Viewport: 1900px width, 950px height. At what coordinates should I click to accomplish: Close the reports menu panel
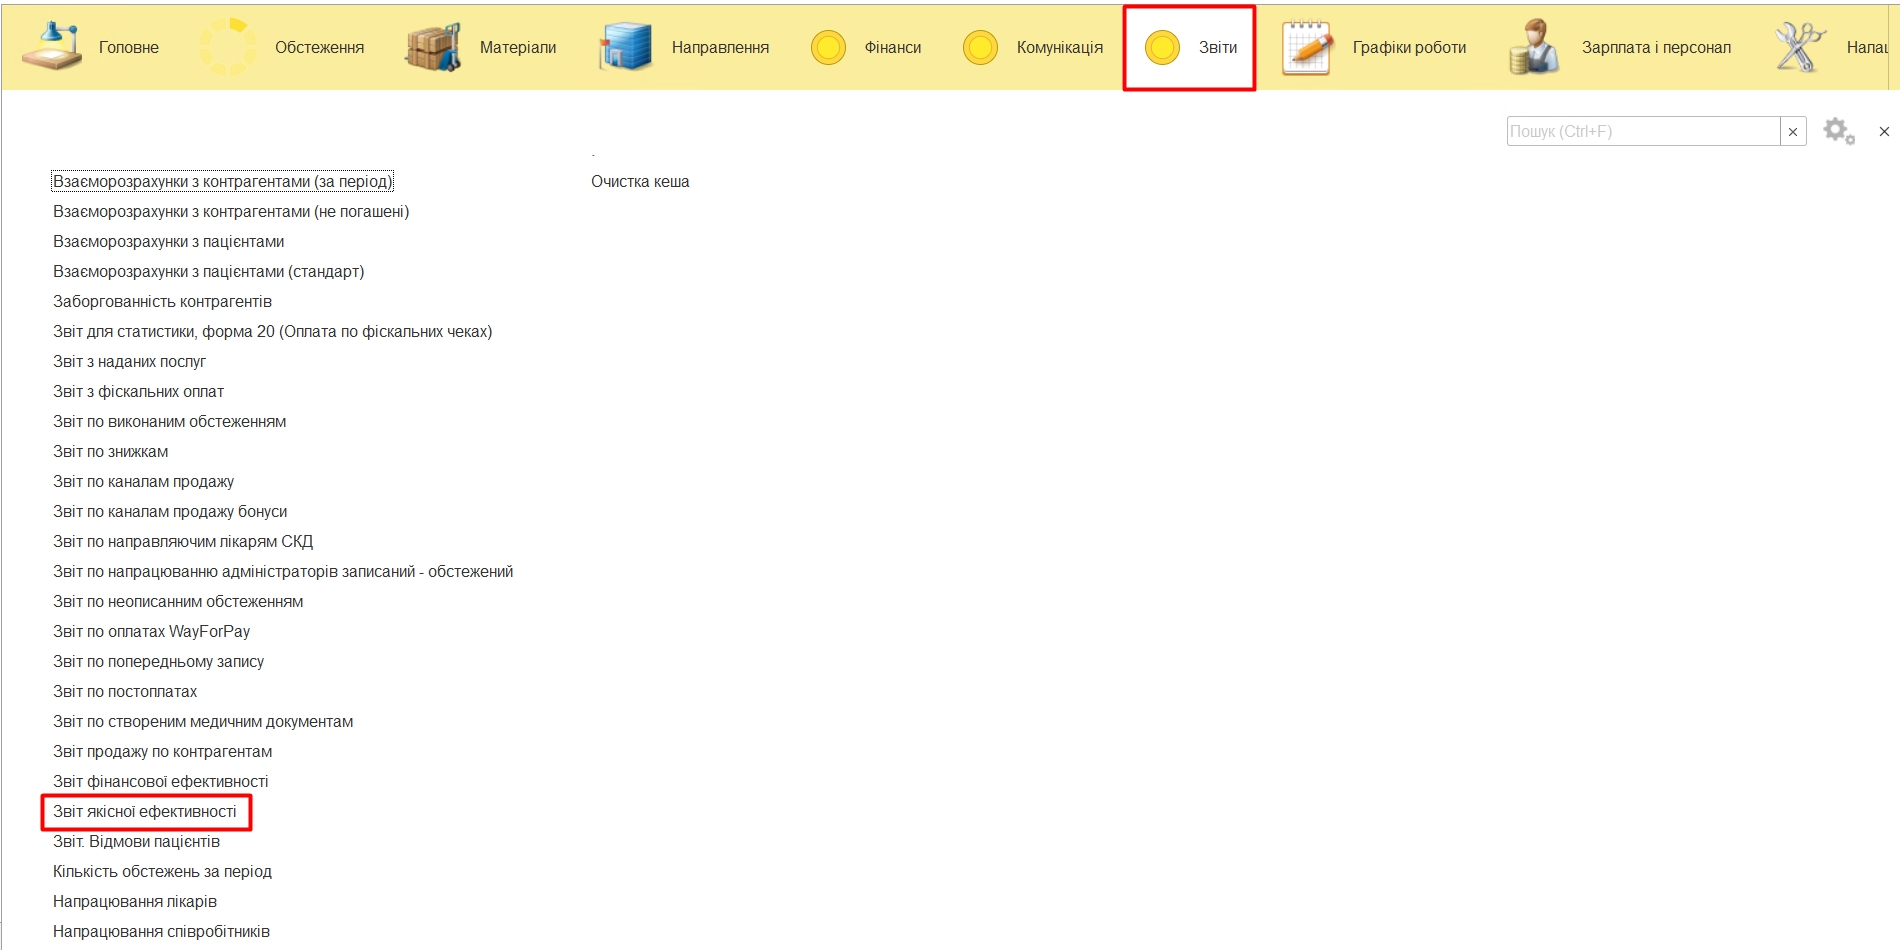(x=1884, y=132)
